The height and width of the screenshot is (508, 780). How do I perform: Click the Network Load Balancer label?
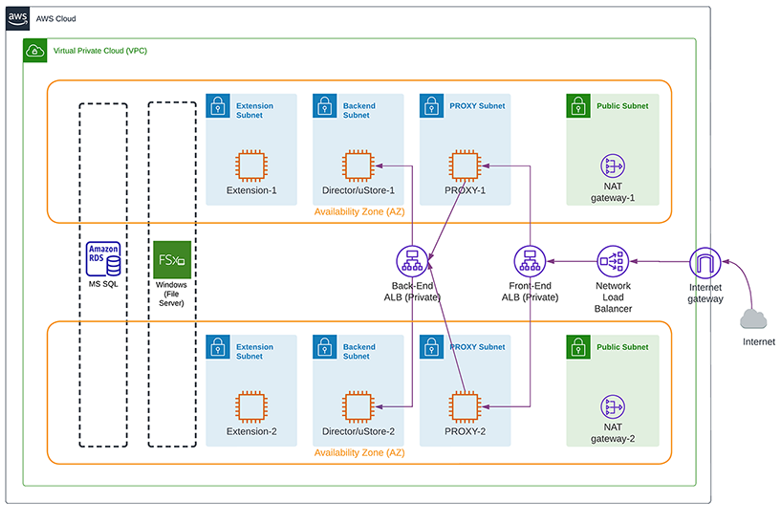(x=613, y=297)
